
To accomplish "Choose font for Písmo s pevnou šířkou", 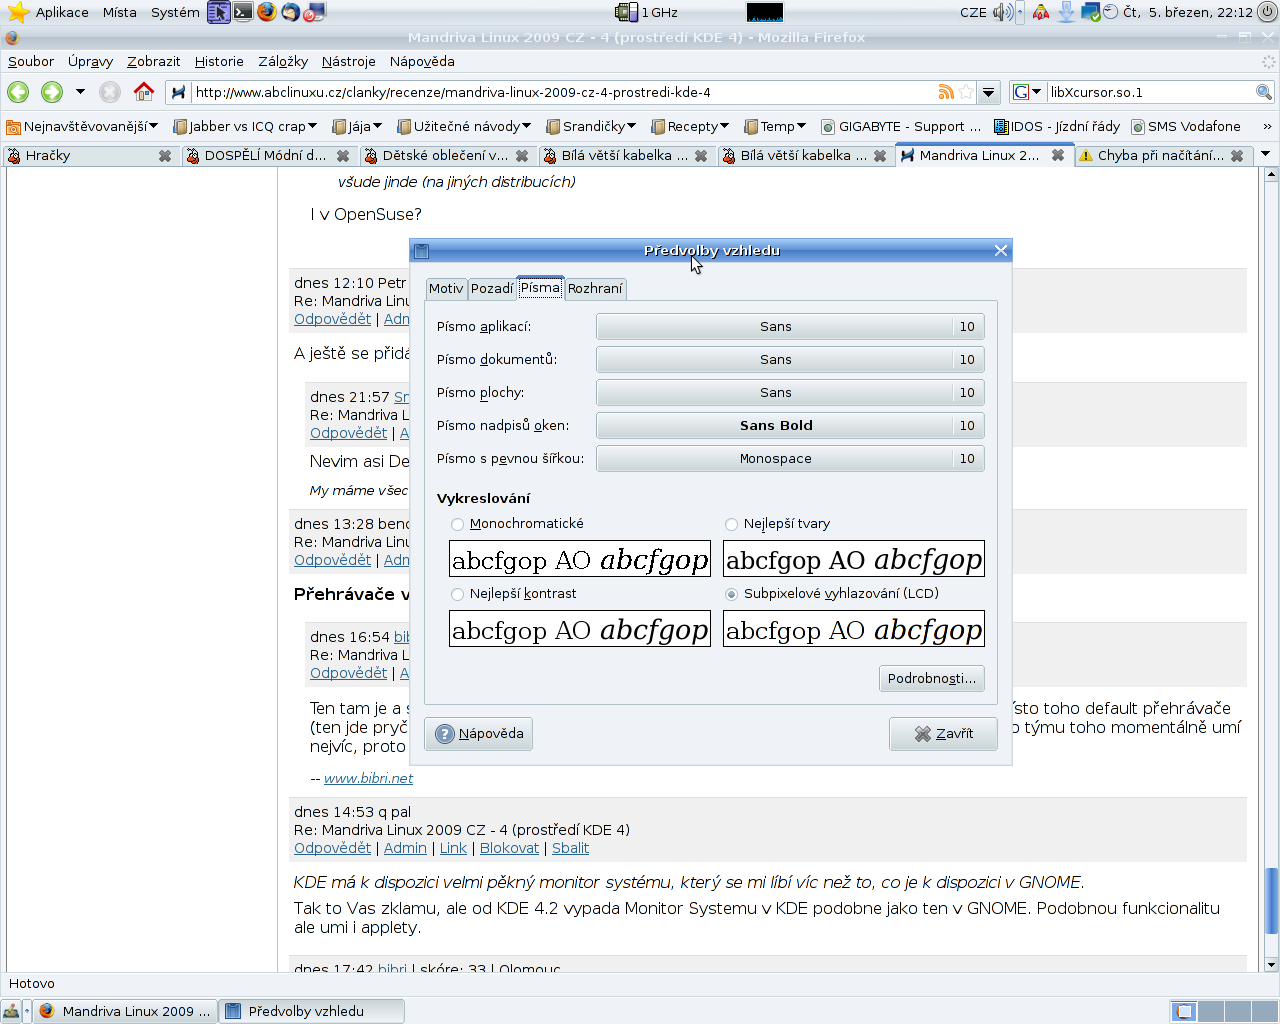I will point(790,459).
